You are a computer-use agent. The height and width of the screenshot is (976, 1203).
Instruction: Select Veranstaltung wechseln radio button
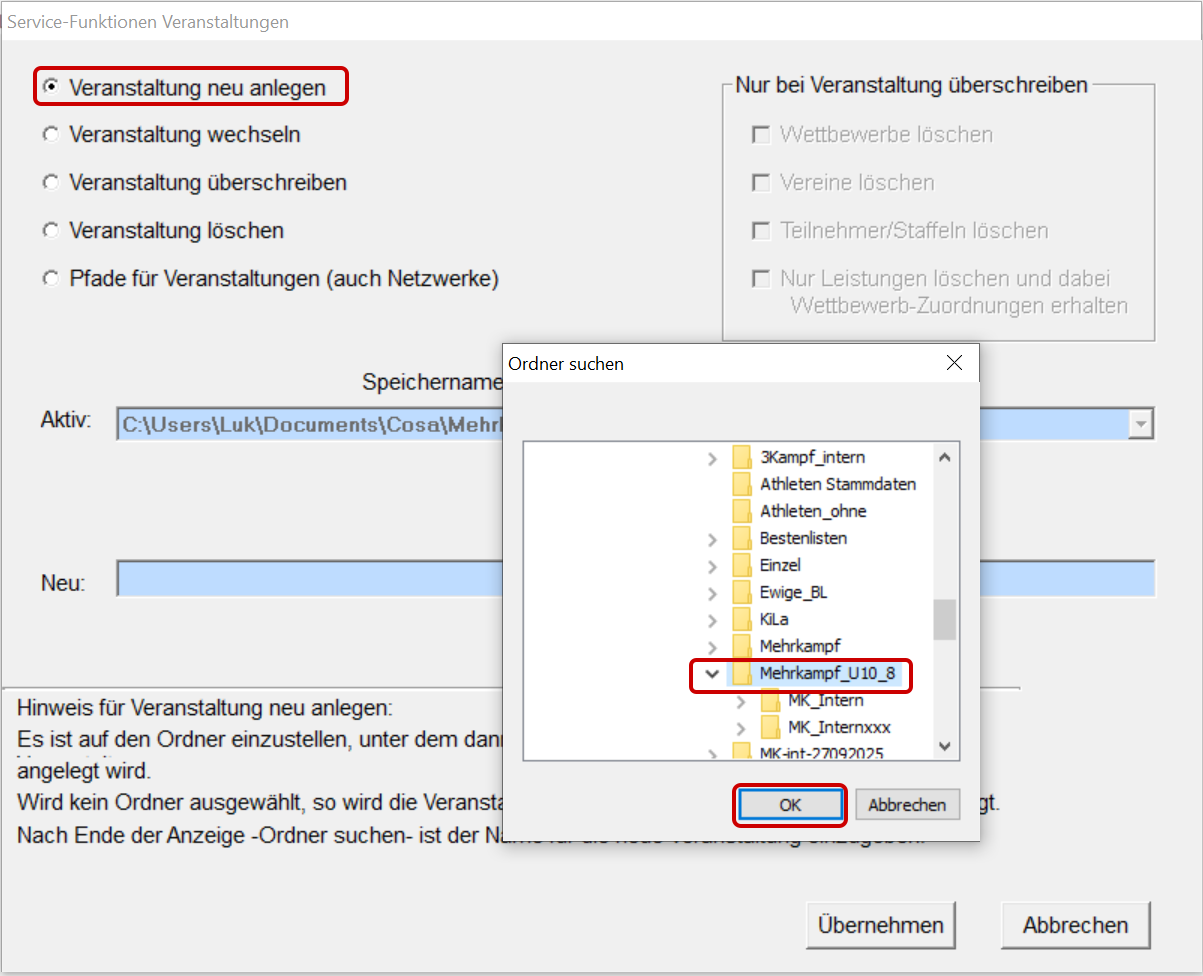pyautogui.click(x=50, y=134)
